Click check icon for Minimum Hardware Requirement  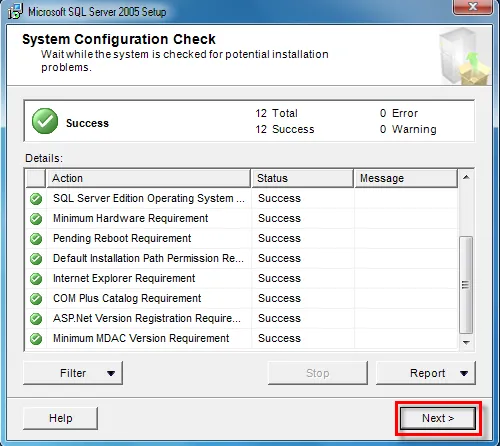(36, 219)
